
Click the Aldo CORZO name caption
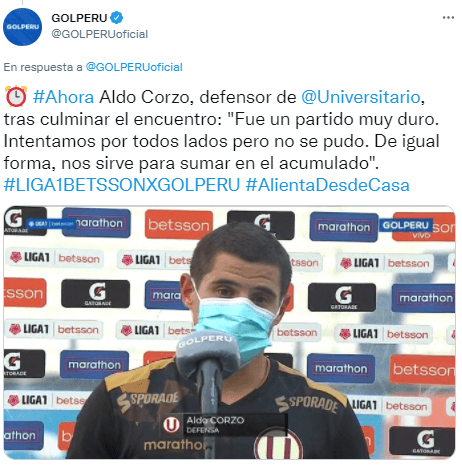215,420
